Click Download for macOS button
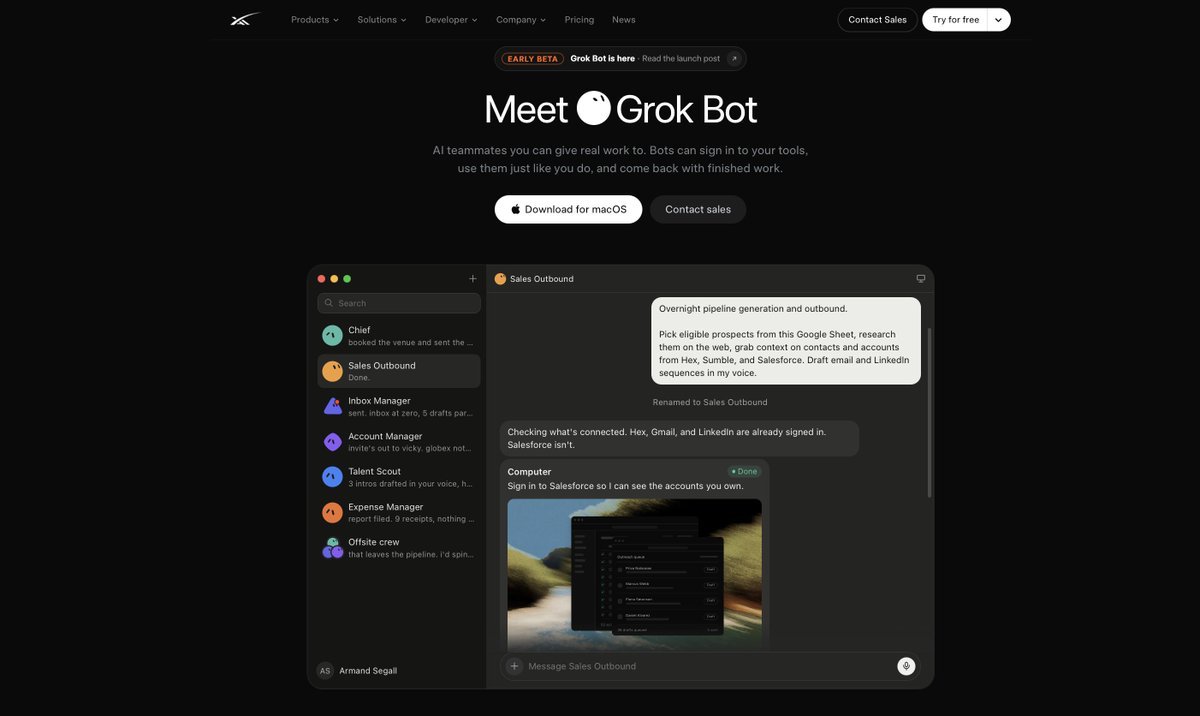 pos(568,209)
